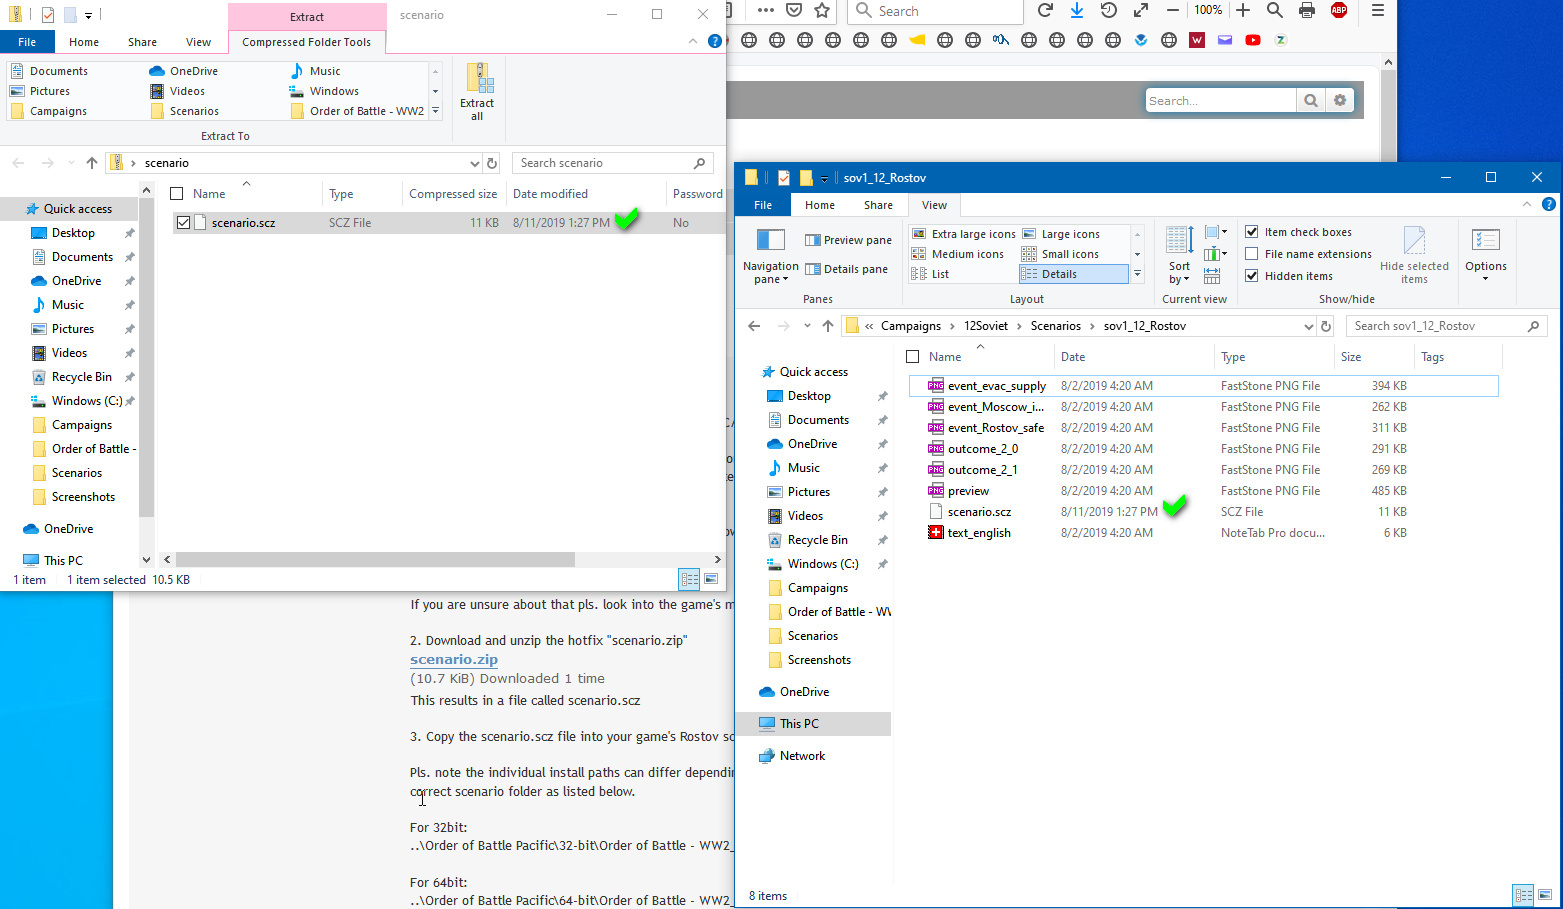Viewport: 1563px width, 909px height.
Task: Open quick access toolbar dropdown in Rostov title bar
Action: coord(825,178)
